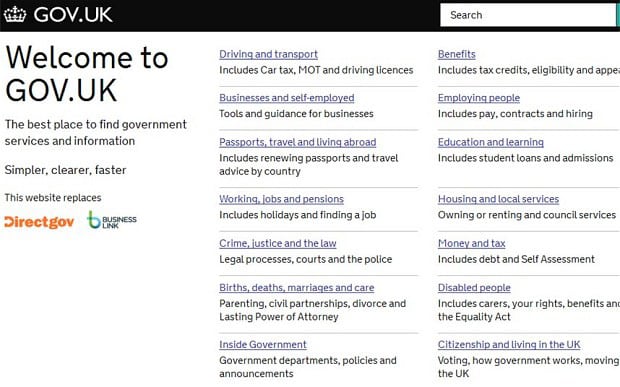Image resolution: width=620 pixels, height=387 pixels.
Task: Go to Working, jobs and pensions
Action: (282, 199)
